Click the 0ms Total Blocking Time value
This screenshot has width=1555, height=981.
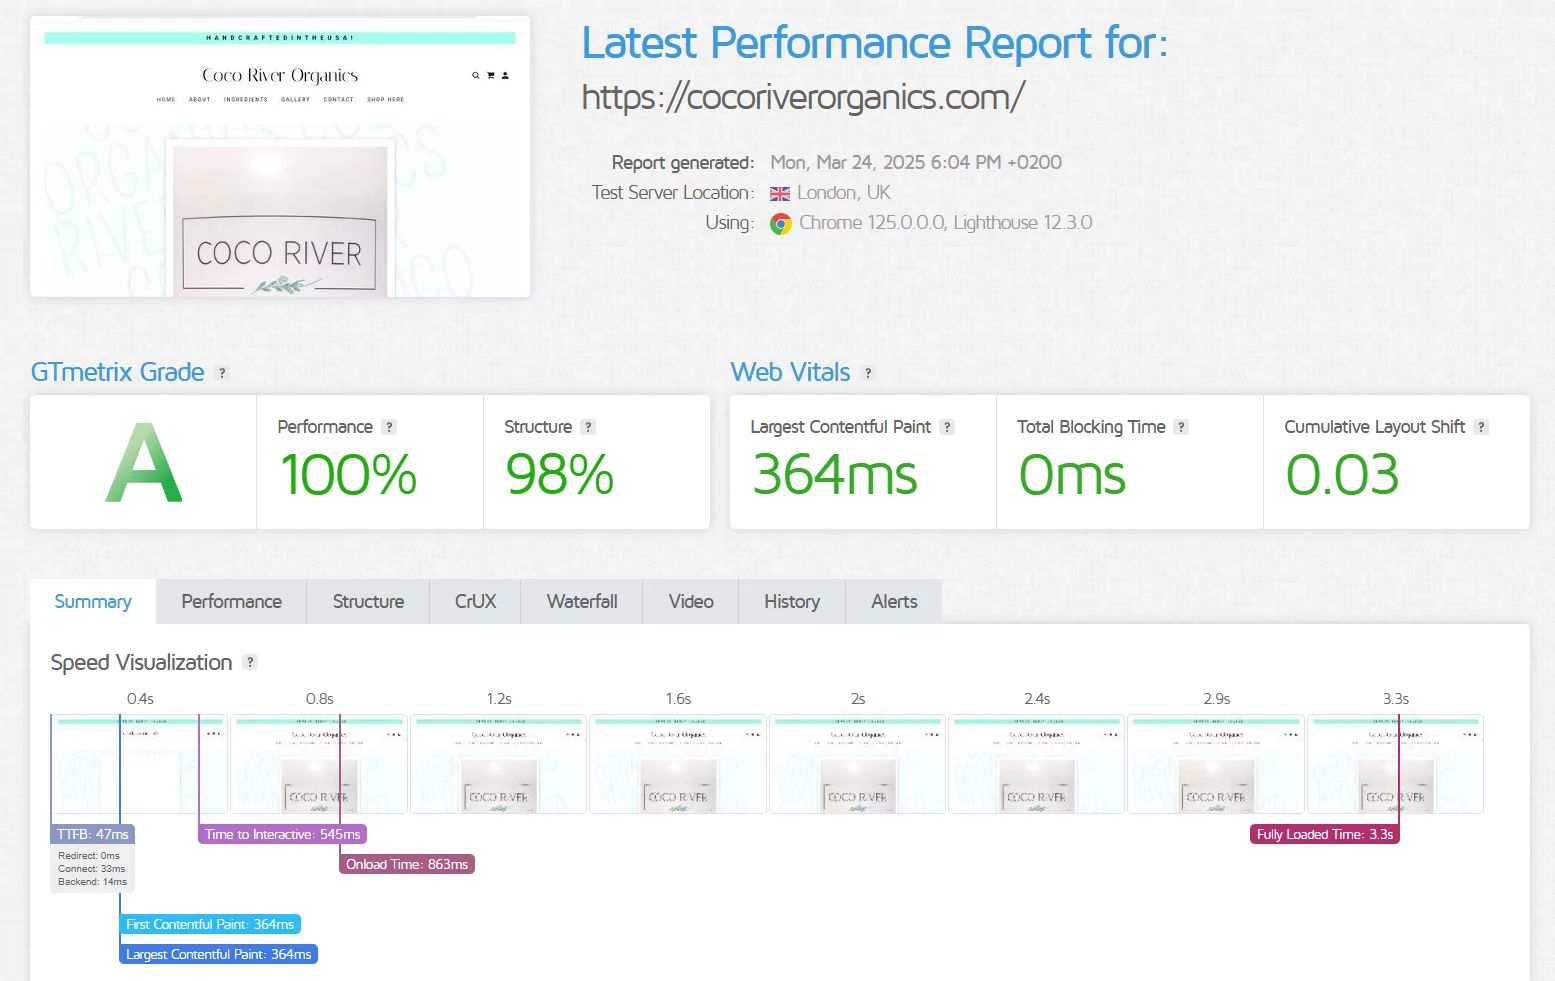tap(1072, 475)
